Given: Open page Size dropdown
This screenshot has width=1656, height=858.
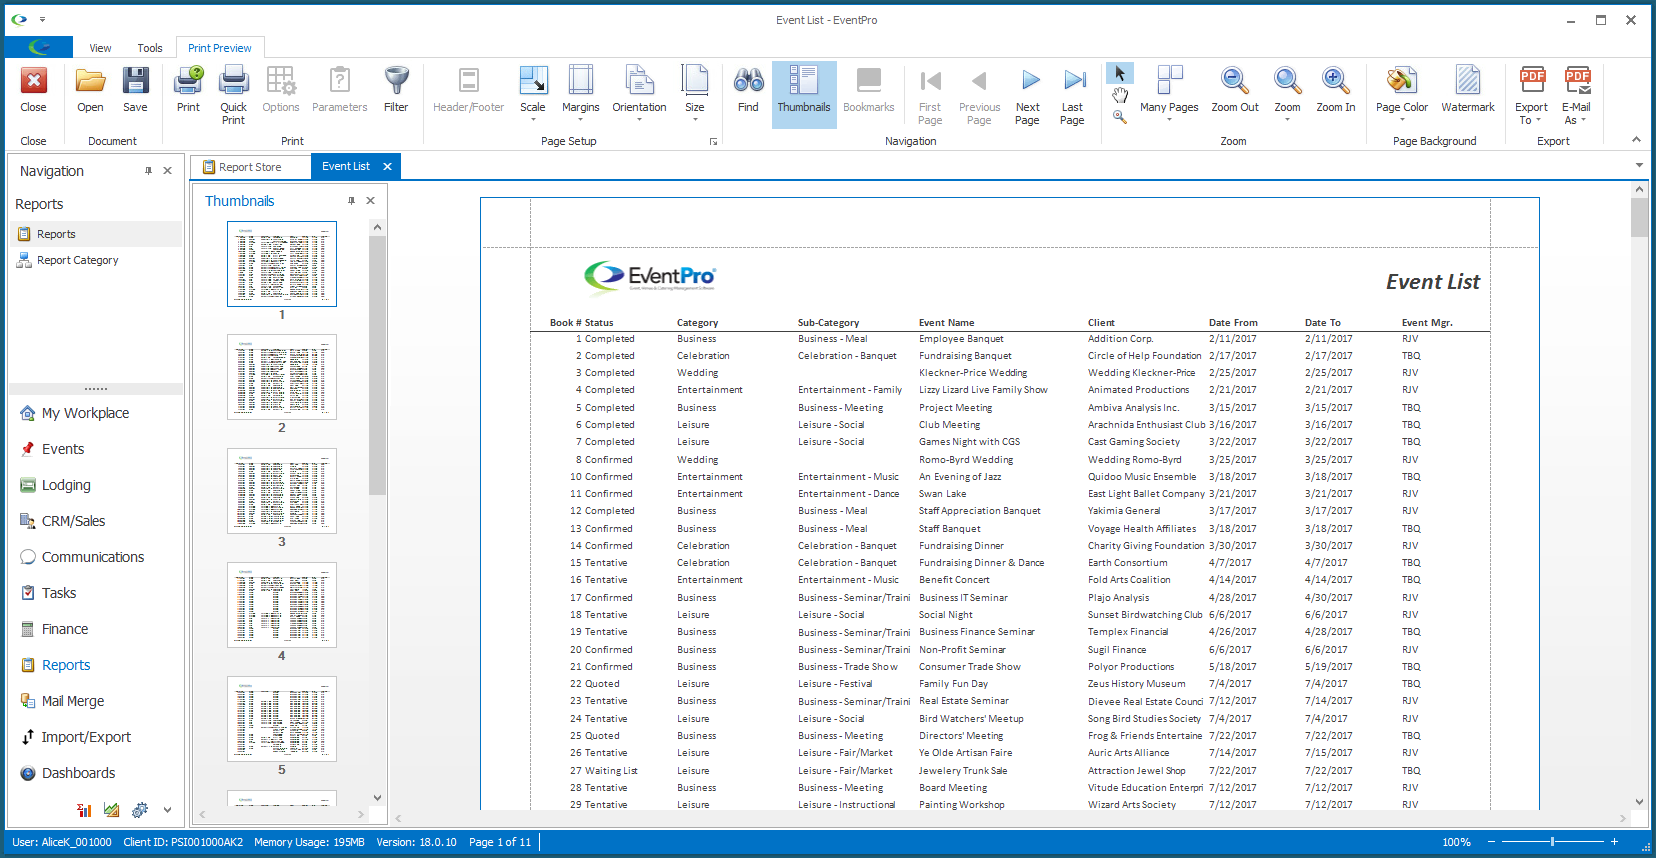Looking at the screenshot, I should pyautogui.click(x=695, y=95).
